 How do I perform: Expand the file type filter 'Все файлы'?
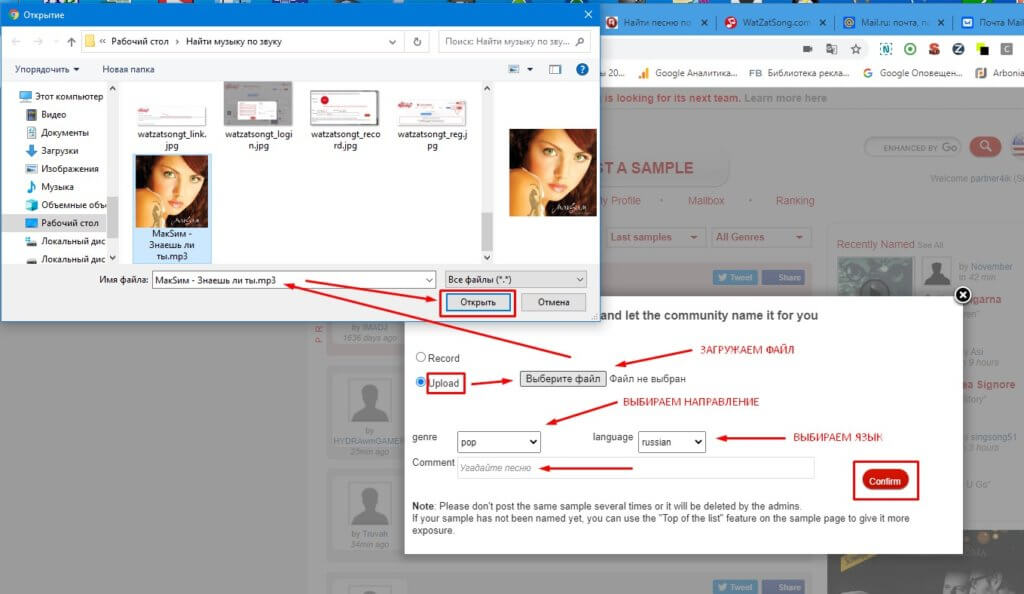pyautogui.click(x=516, y=280)
